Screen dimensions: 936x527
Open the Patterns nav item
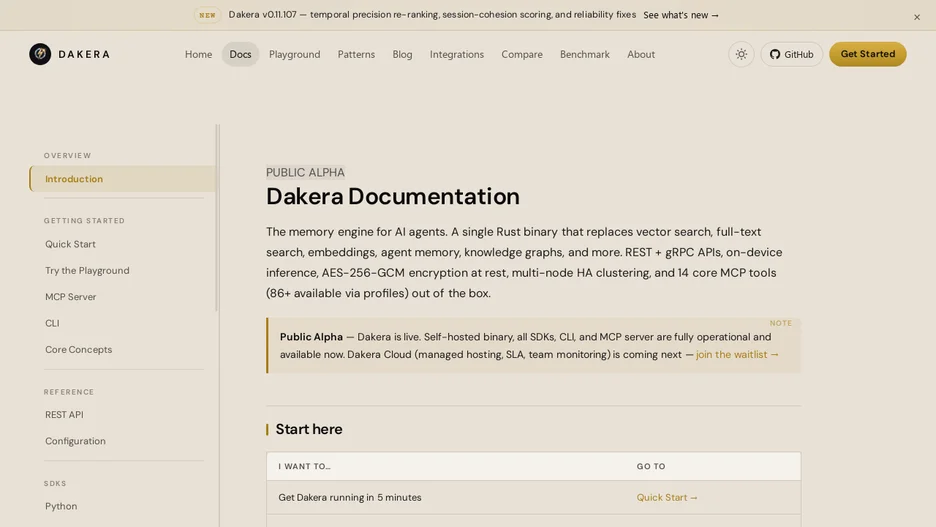click(356, 54)
